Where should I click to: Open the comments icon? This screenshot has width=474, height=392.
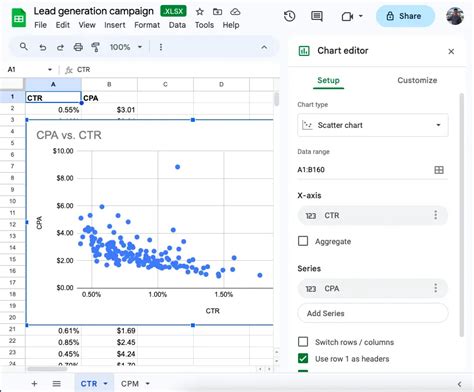pyautogui.click(x=317, y=16)
